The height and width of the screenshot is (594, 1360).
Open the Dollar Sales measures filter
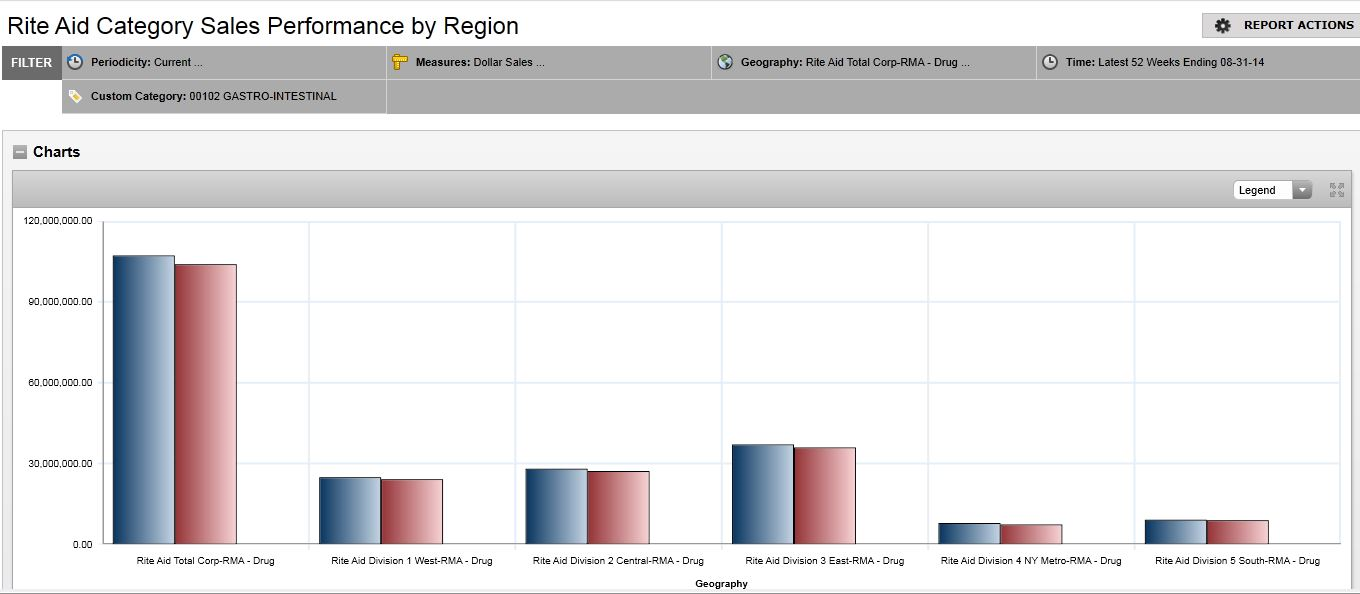coord(508,62)
